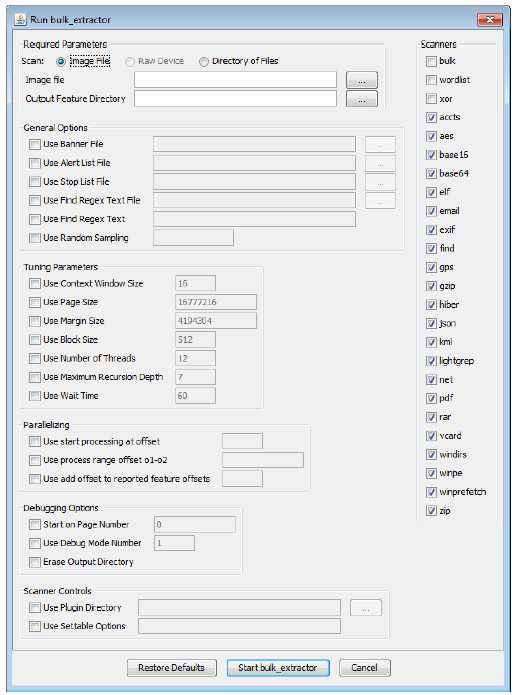This screenshot has width=518, height=695.
Task: Click the Output Feature Directory text field
Action: pyautogui.click(x=235, y=98)
